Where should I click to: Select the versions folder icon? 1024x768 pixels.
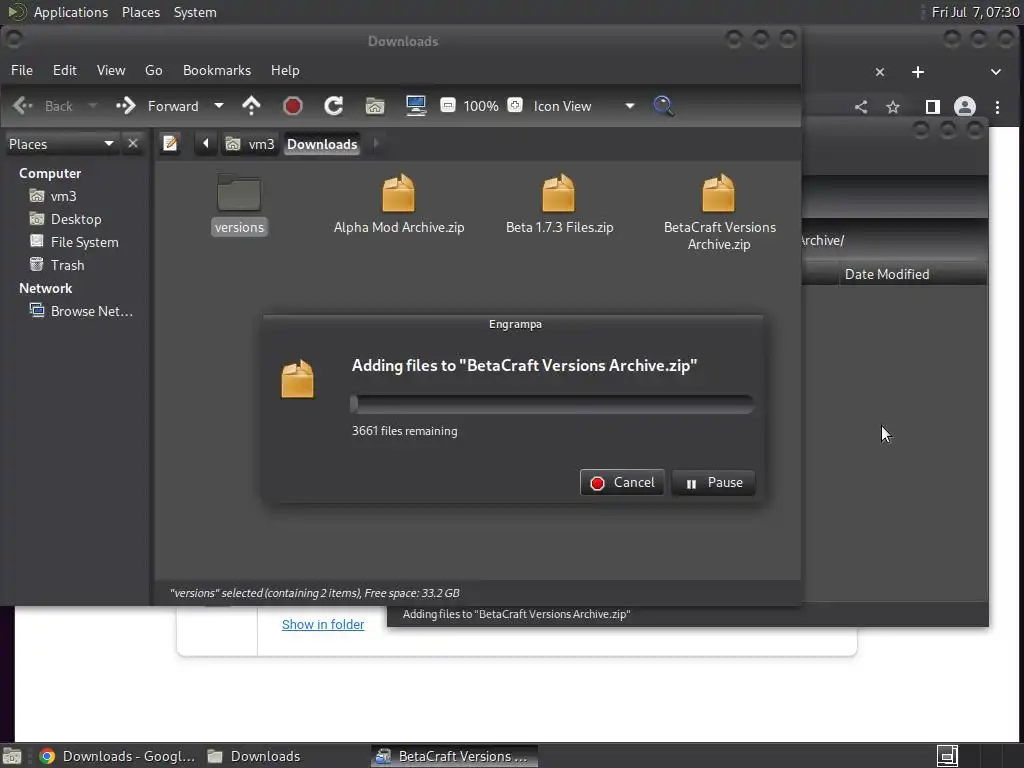pyautogui.click(x=239, y=193)
